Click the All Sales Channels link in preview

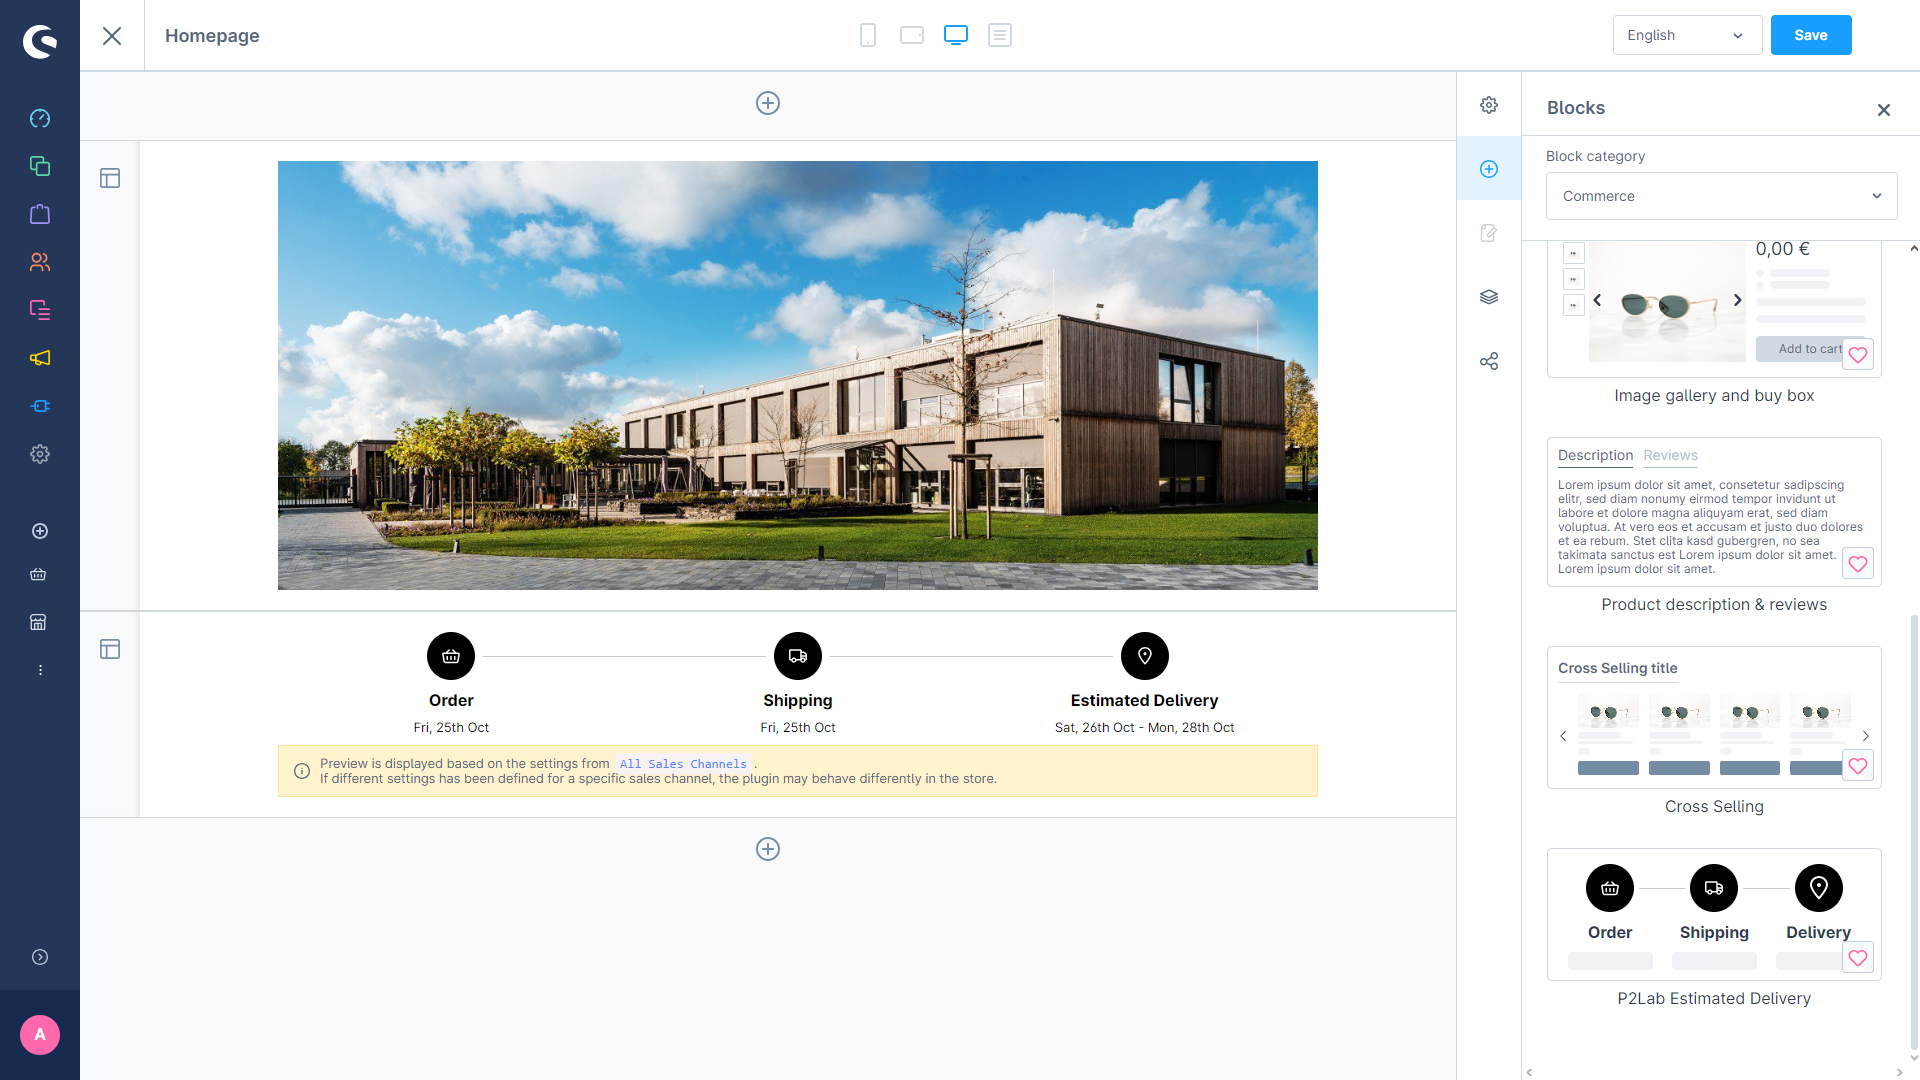tap(682, 764)
